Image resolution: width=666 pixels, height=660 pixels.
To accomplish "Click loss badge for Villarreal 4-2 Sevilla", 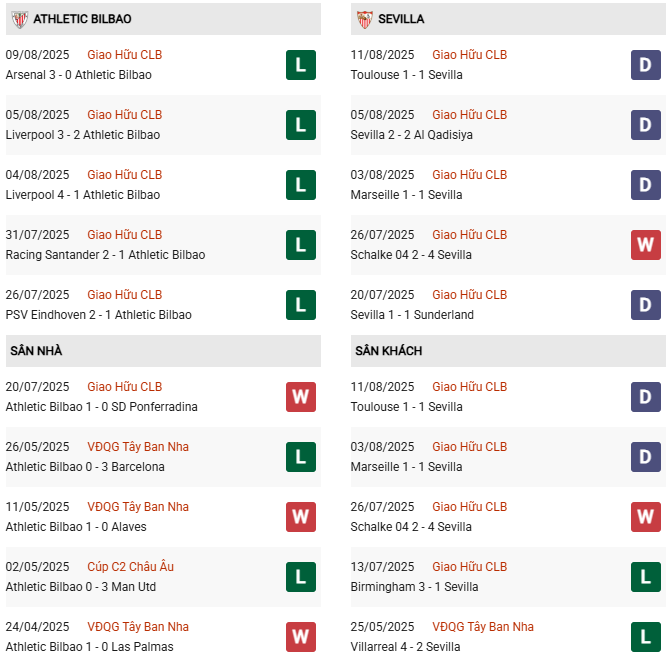I will (x=646, y=637).
